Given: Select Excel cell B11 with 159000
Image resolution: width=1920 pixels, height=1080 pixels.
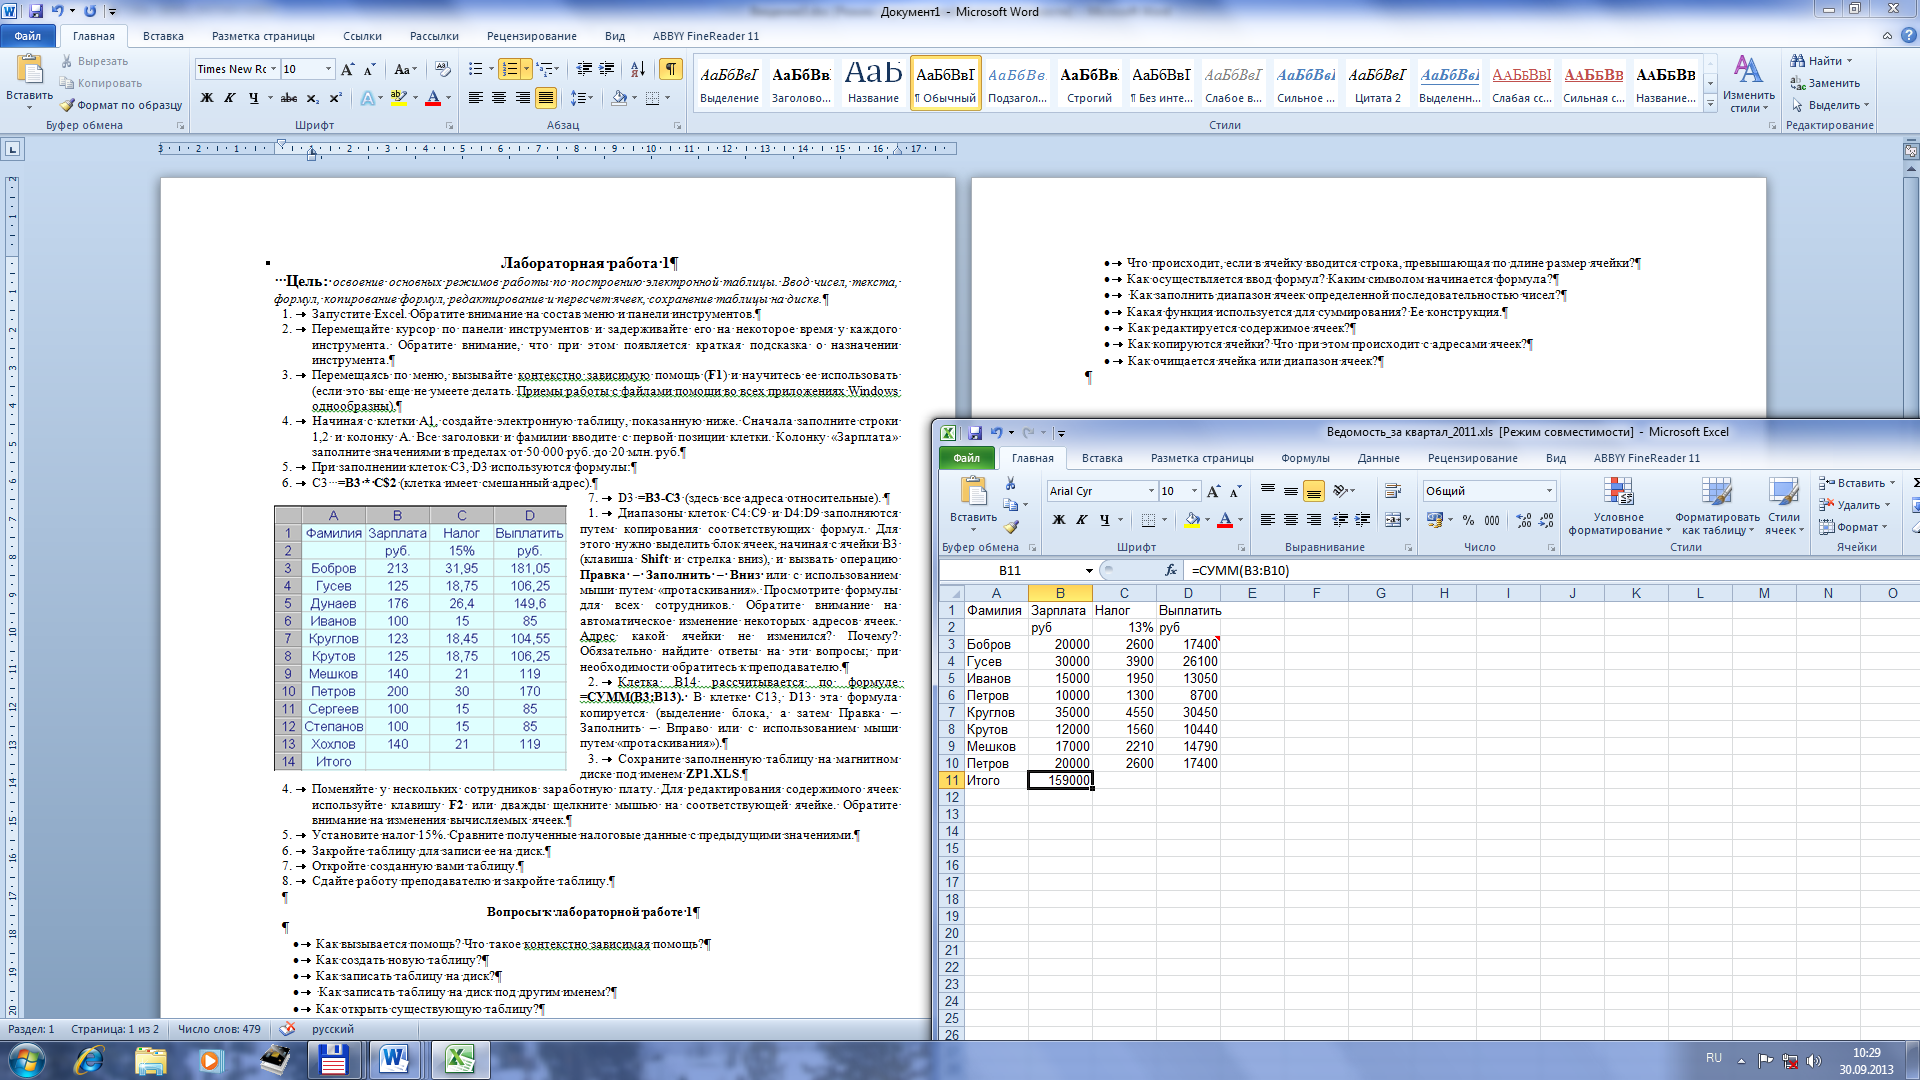Looking at the screenshot, I should [x=1060, y=780].
